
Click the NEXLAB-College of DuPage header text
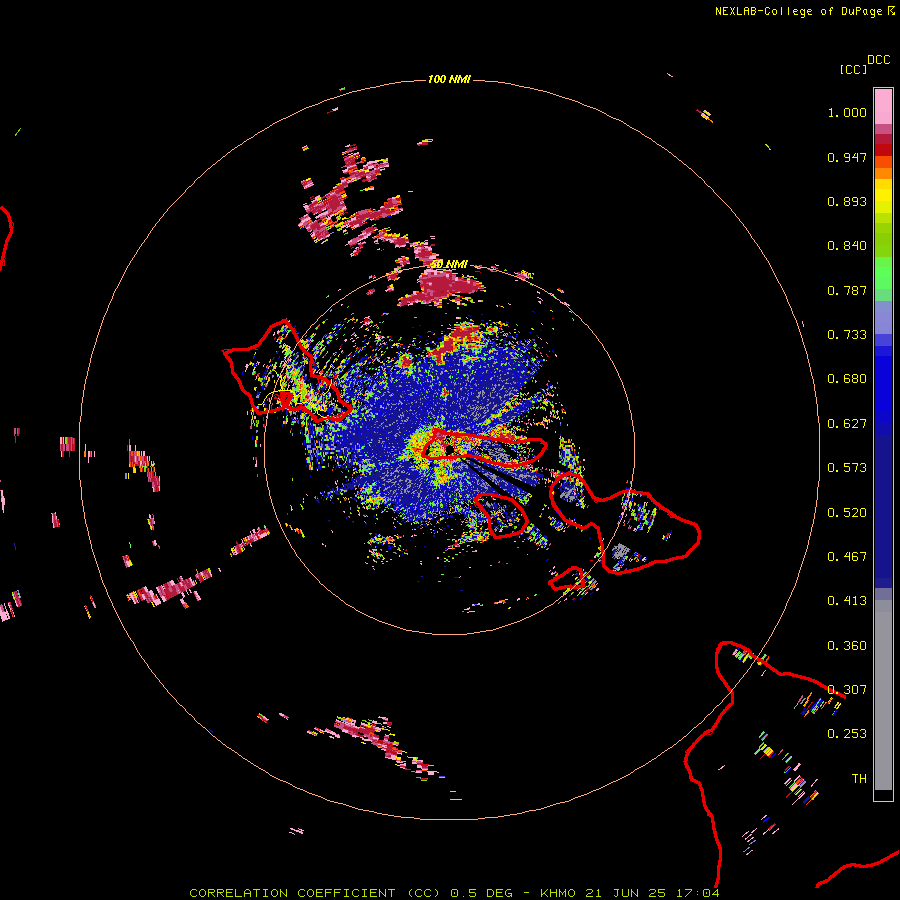[x=798, y=11]
